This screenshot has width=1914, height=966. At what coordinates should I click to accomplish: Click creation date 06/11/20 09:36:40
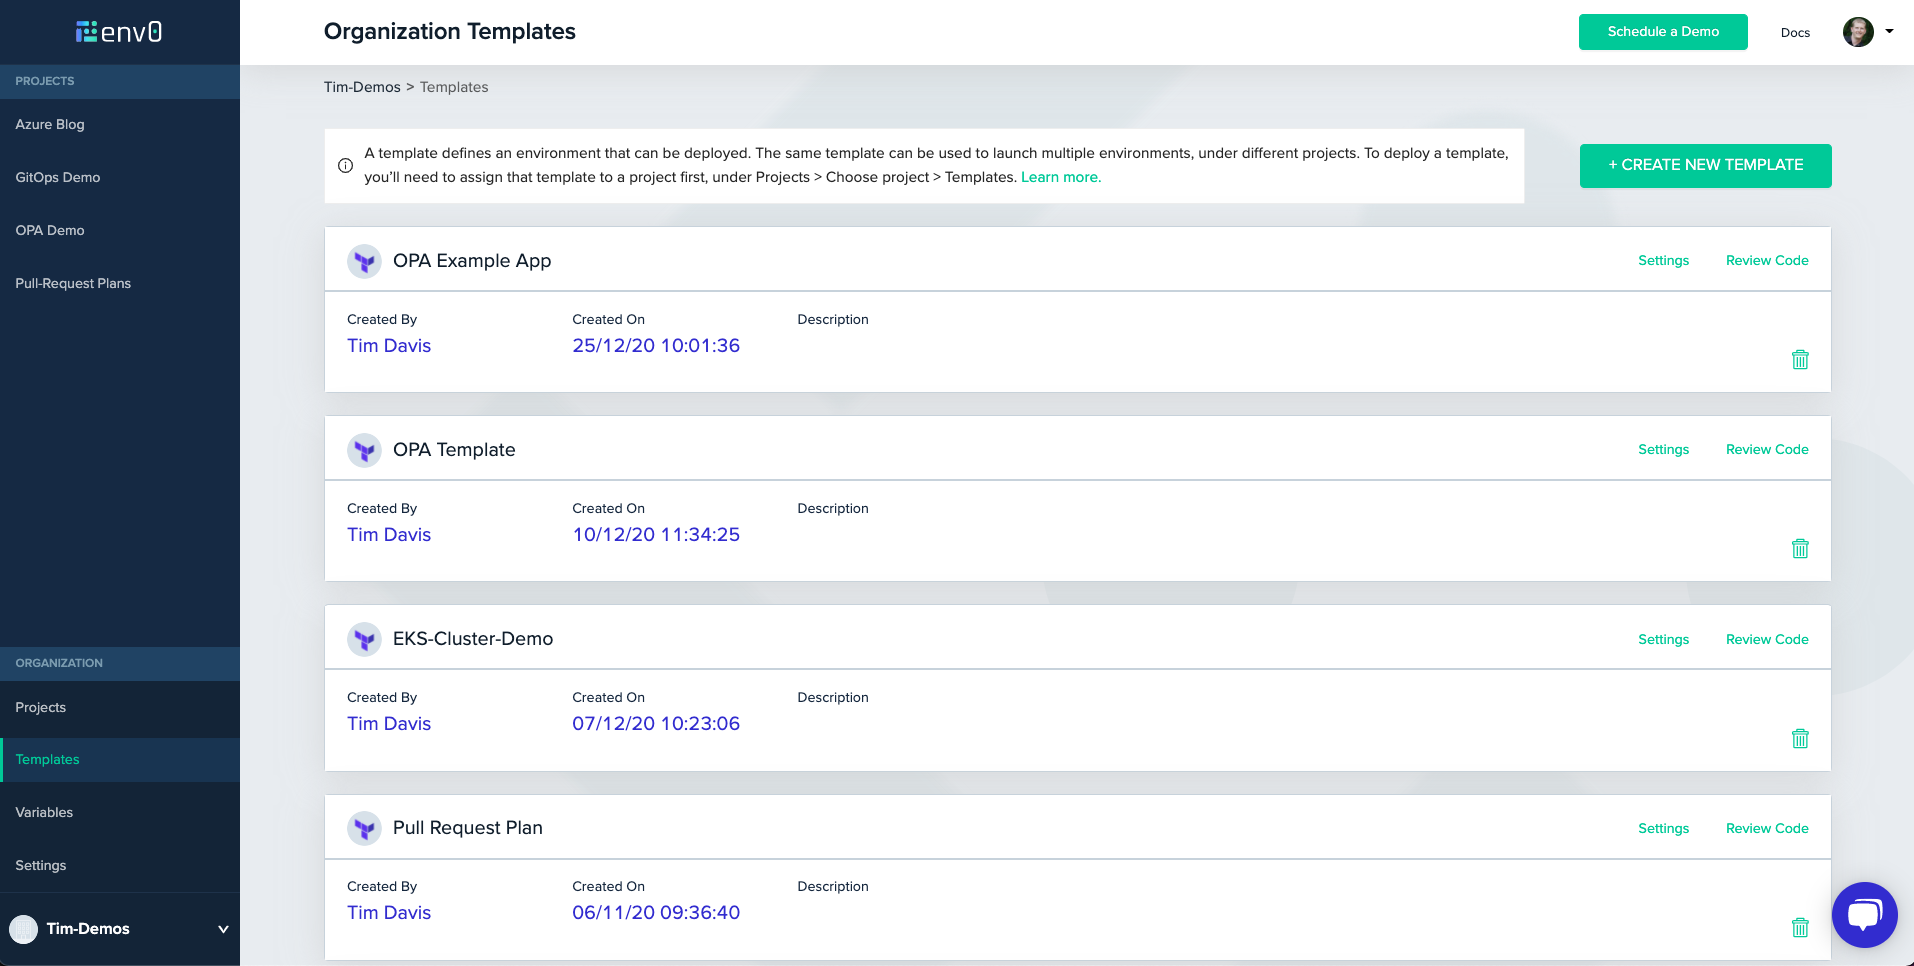[656, 913]
